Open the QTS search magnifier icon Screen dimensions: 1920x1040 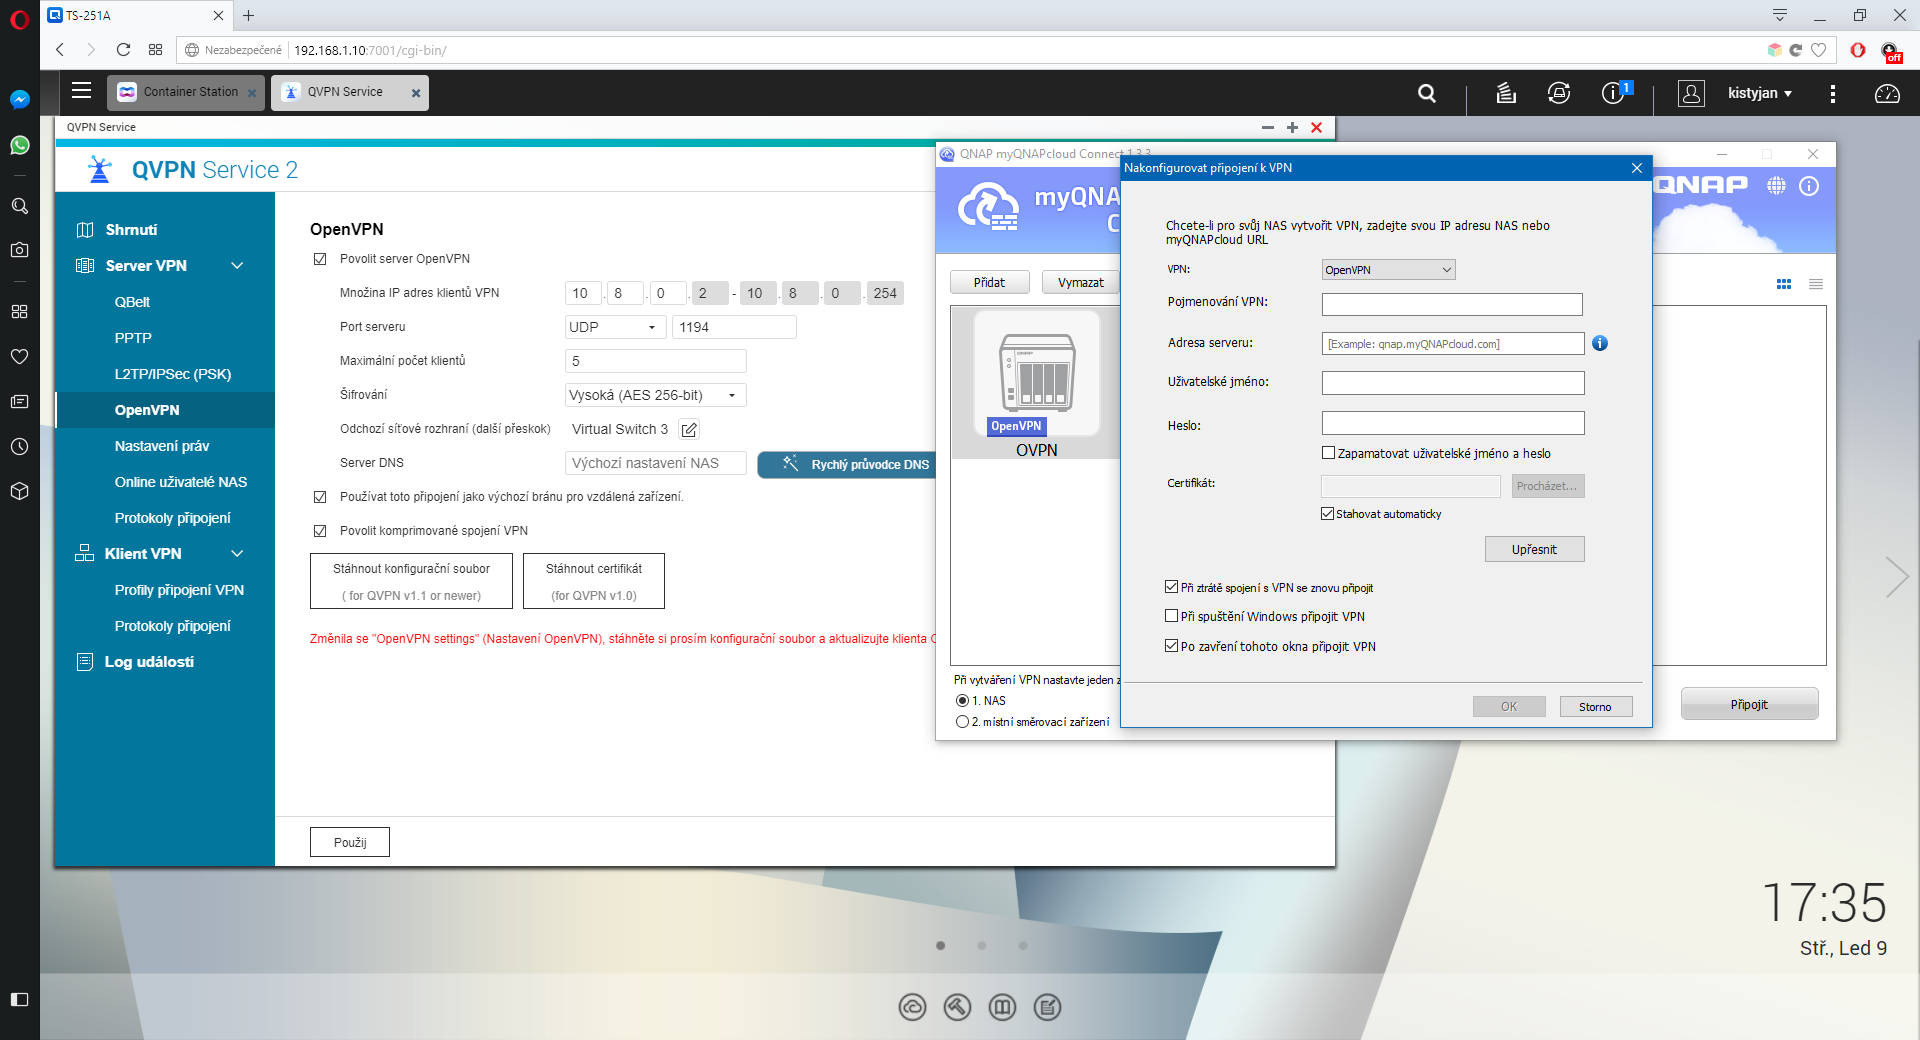tap(1427, 93)
